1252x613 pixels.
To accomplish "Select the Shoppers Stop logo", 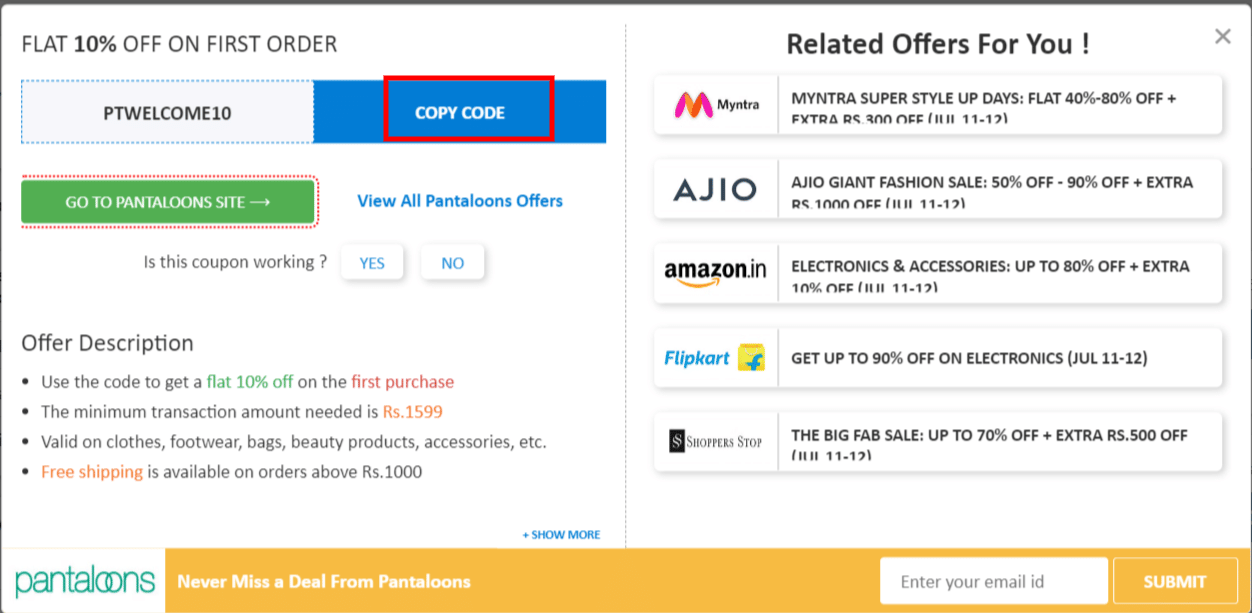I will click(714, 441).
